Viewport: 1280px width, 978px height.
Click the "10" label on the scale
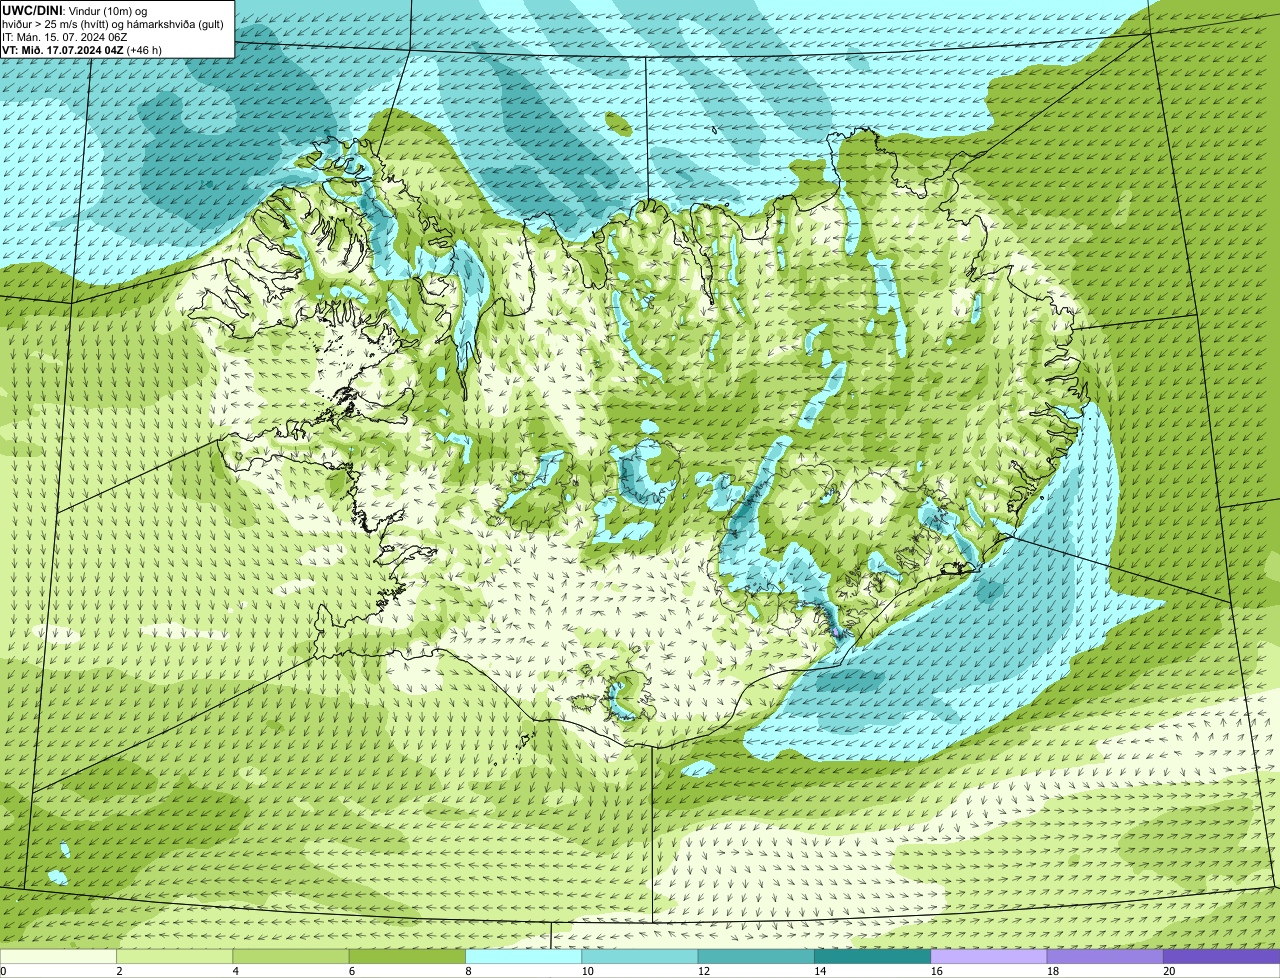587,971
